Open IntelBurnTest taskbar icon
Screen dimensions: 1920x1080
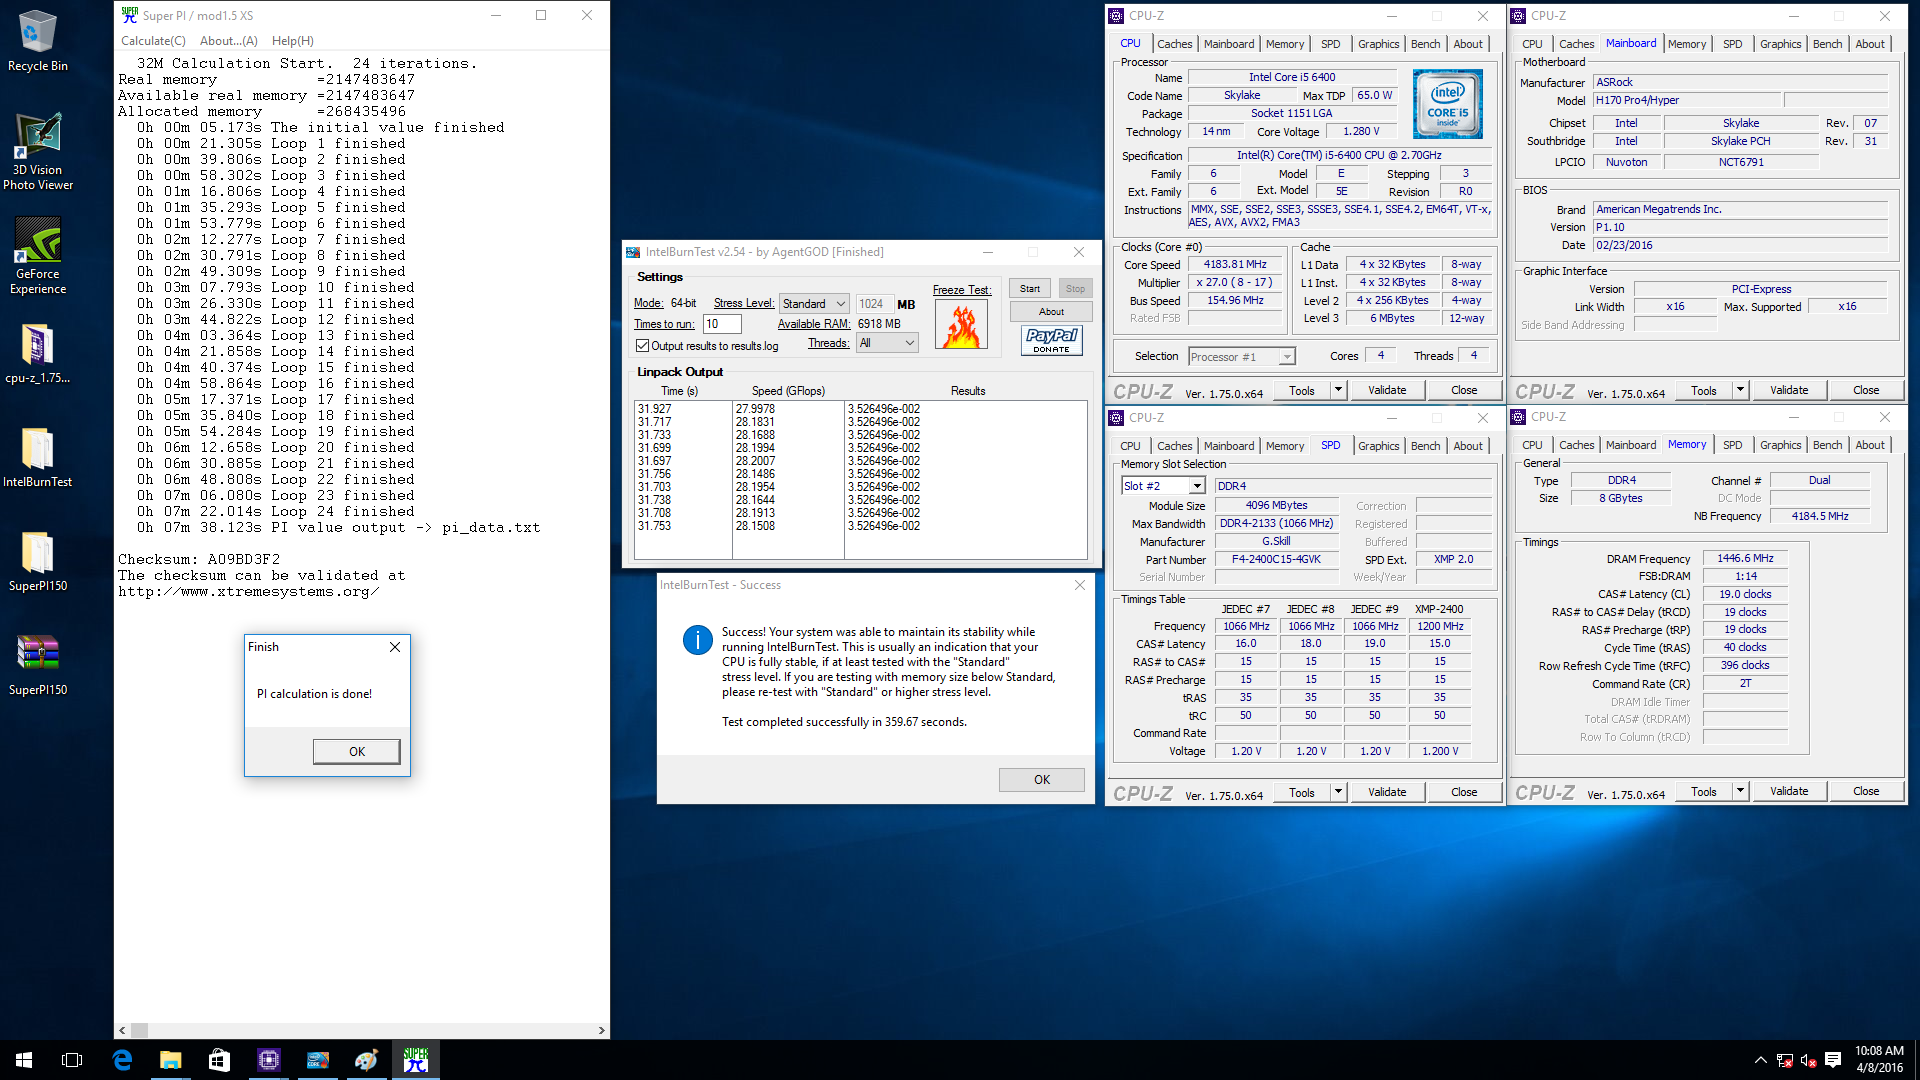pos(317,1060)
